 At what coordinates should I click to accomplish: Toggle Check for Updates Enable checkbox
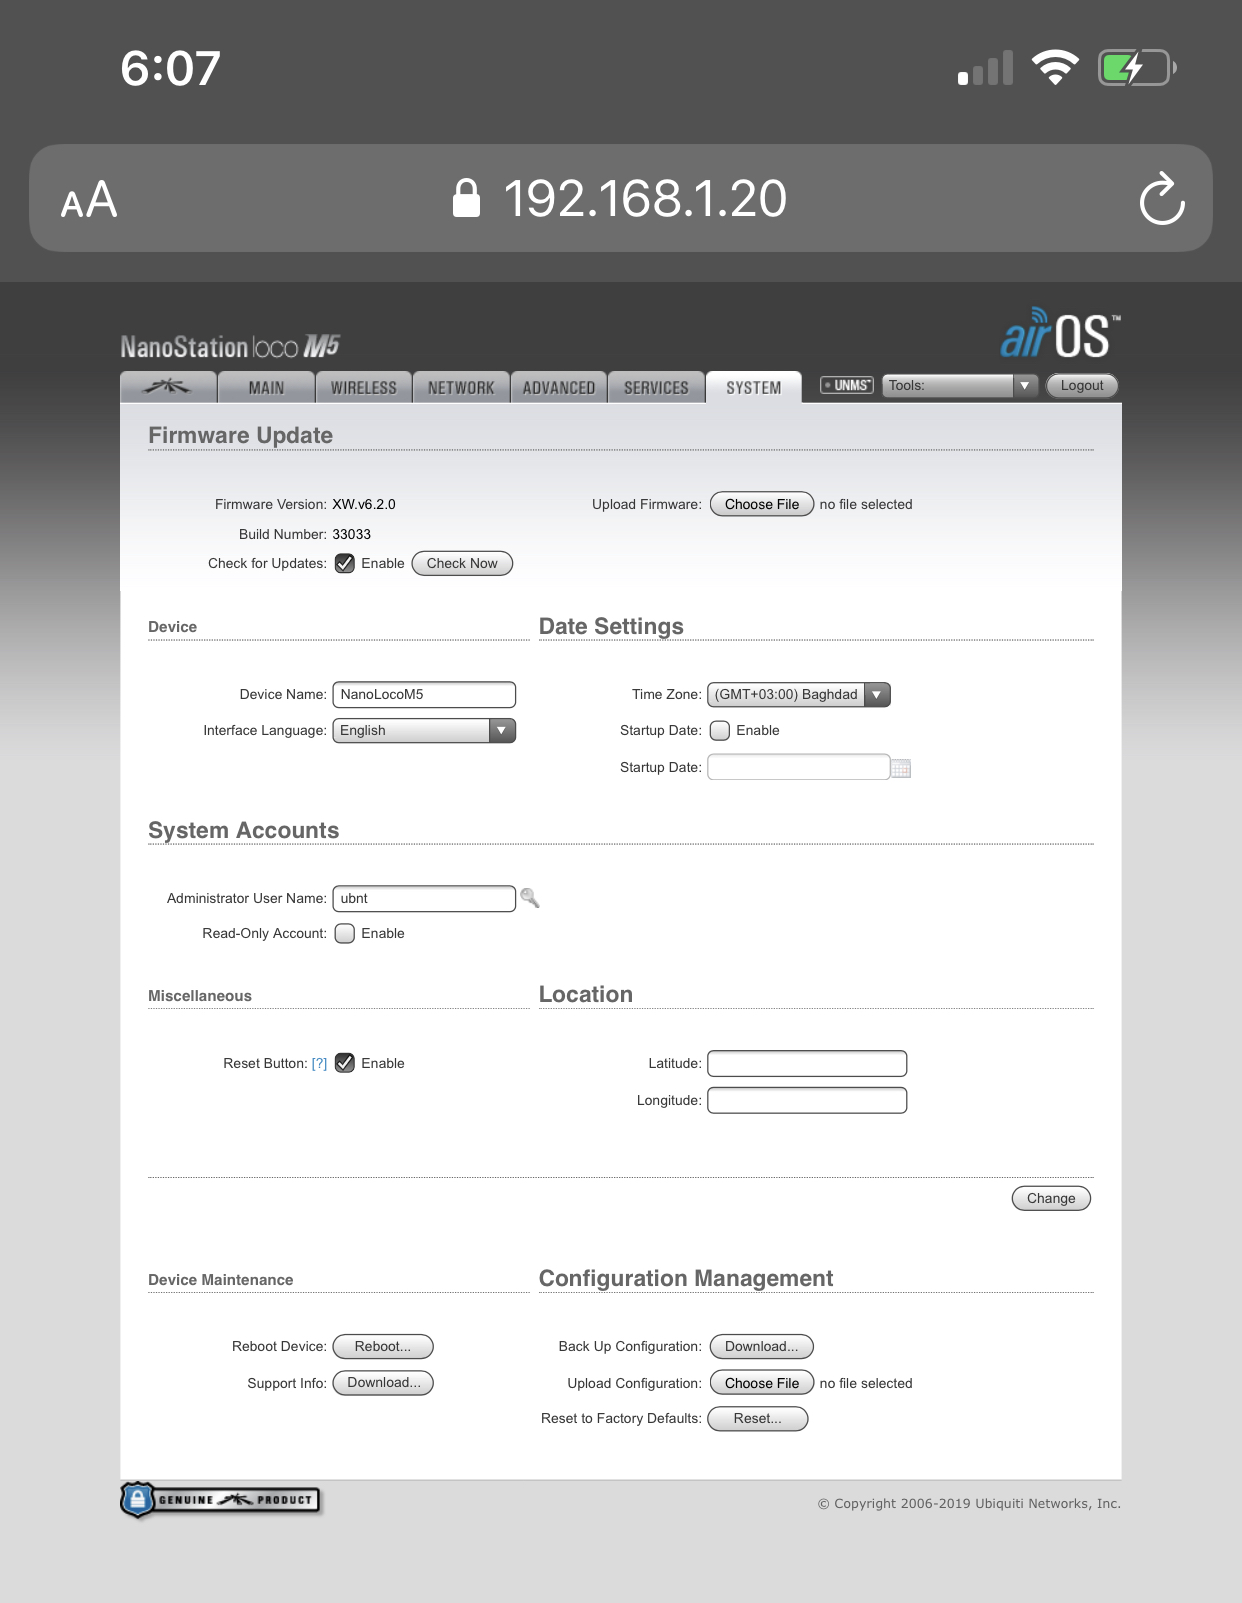point(345,563)
